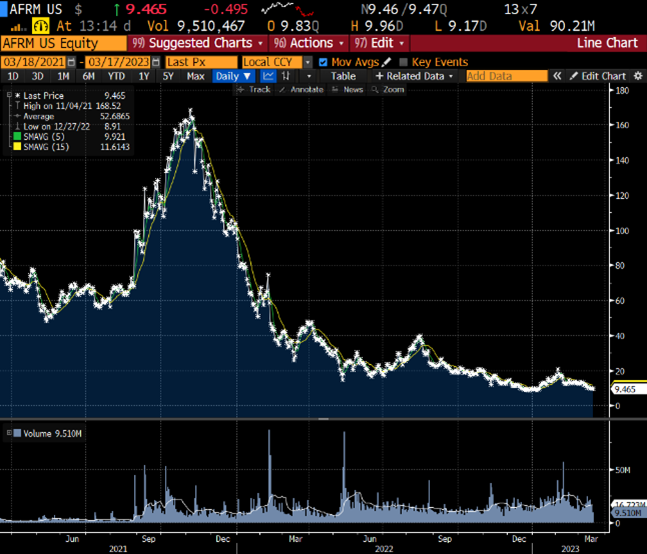Collapse the price legend box toggle
647x554 pixels.
pos(9,95)
